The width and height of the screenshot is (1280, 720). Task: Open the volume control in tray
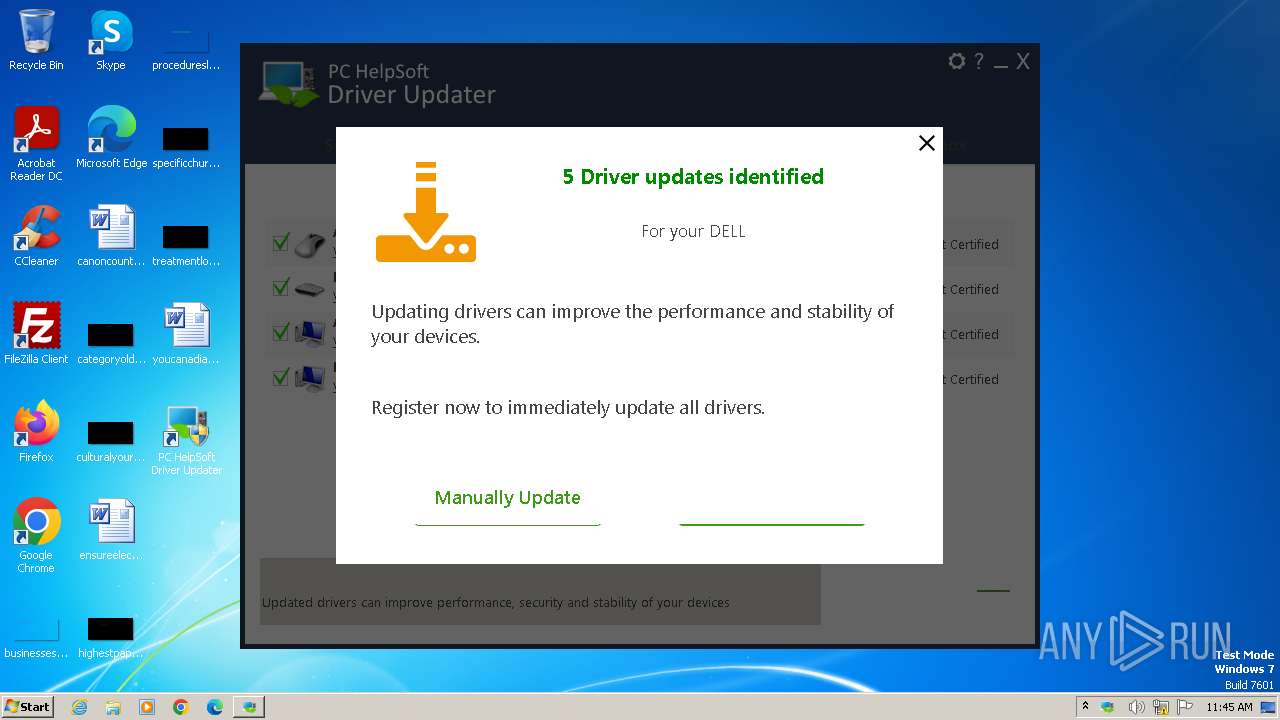[1136, 707]
